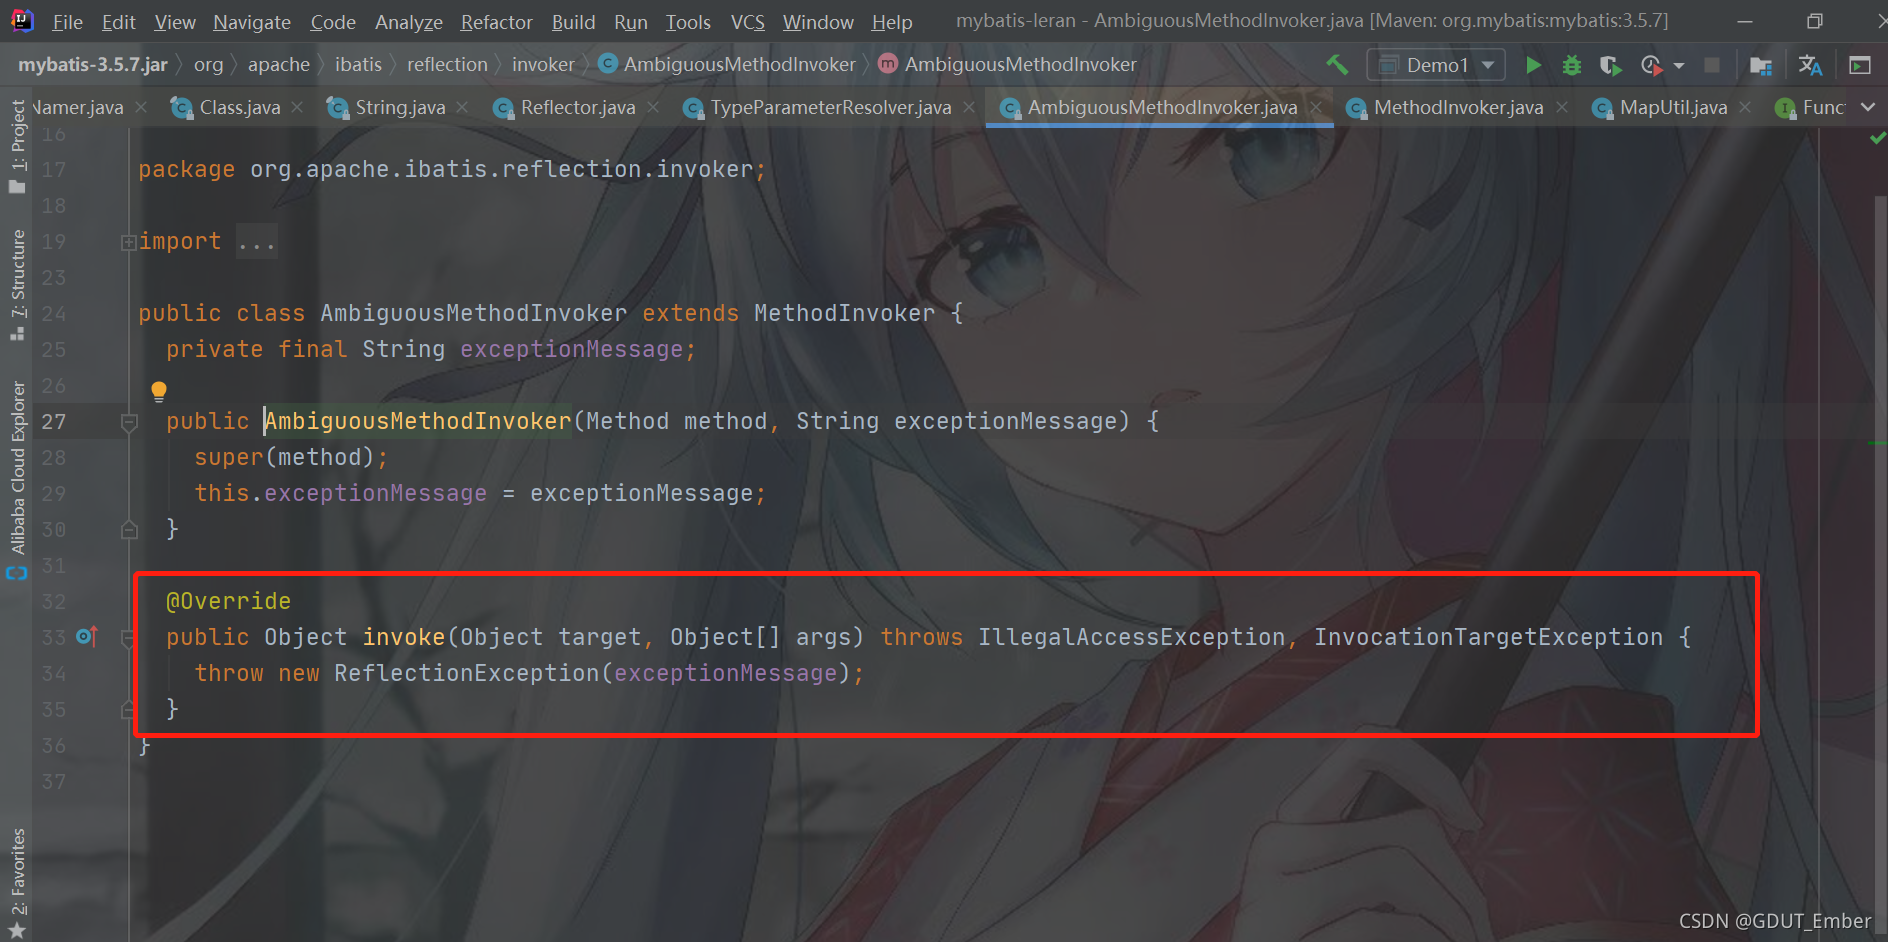Screen dimensions: 1888x942
Task: Click the ibatis breadcrumb segment
Action: coord(358,65)
